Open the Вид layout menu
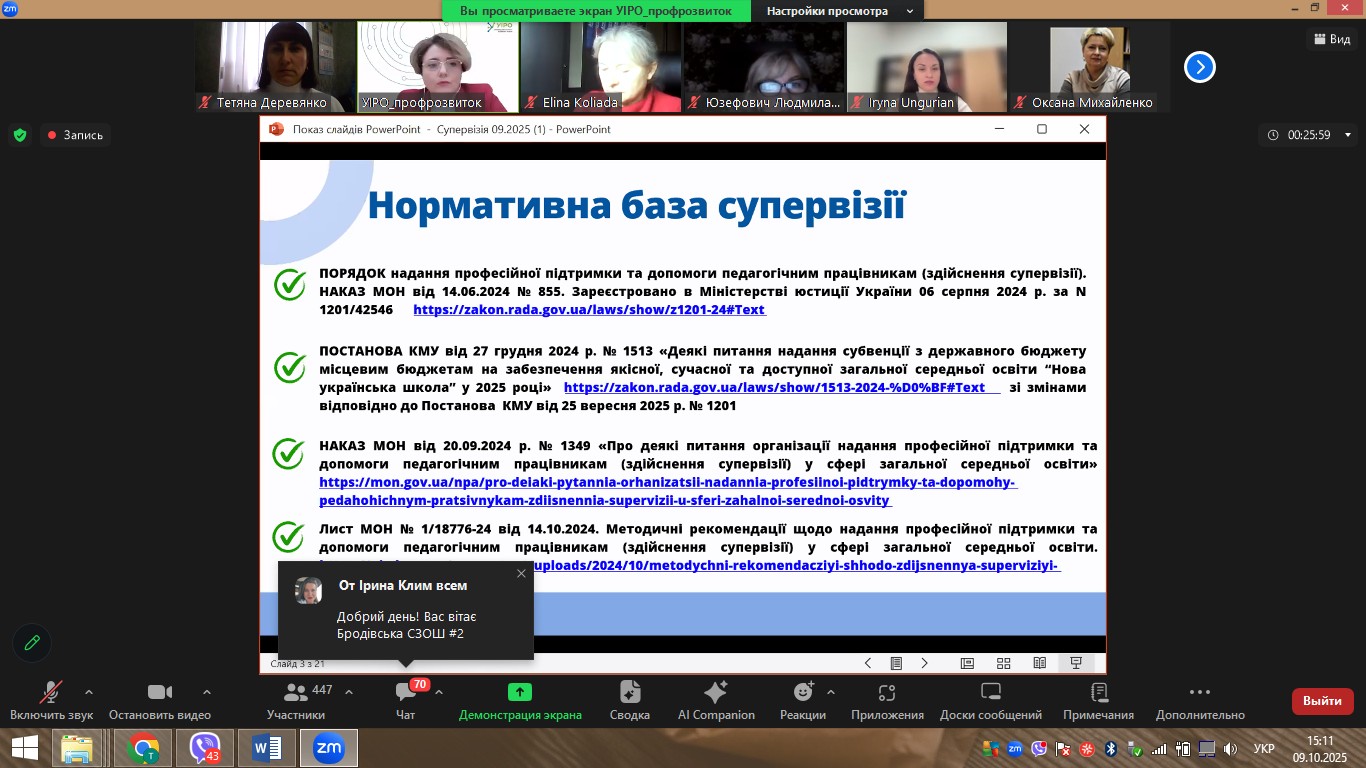This screenshot has height=768, width=1366. 1331,39
